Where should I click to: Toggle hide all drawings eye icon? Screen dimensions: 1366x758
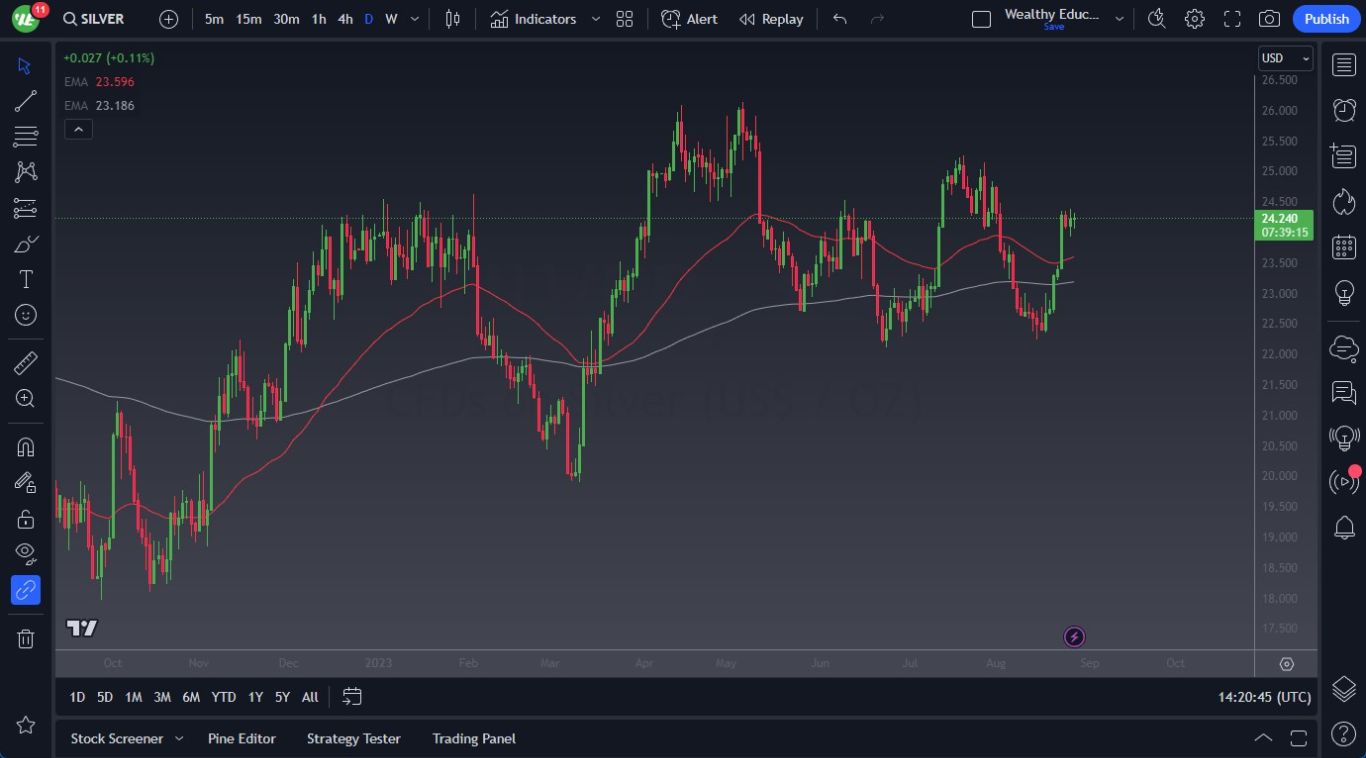[26, 553]
